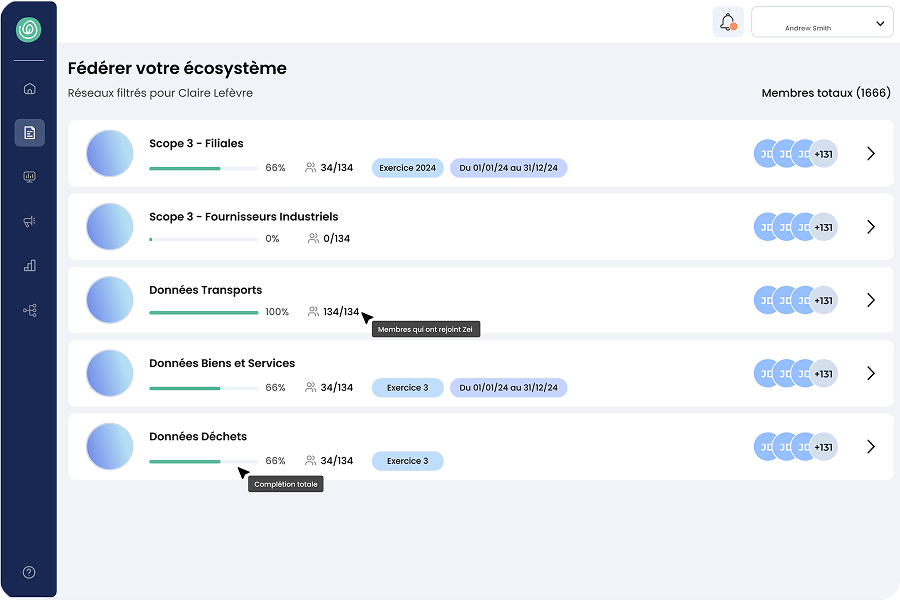Click the network hierarchy icon in the sidebar

(29, 310)
